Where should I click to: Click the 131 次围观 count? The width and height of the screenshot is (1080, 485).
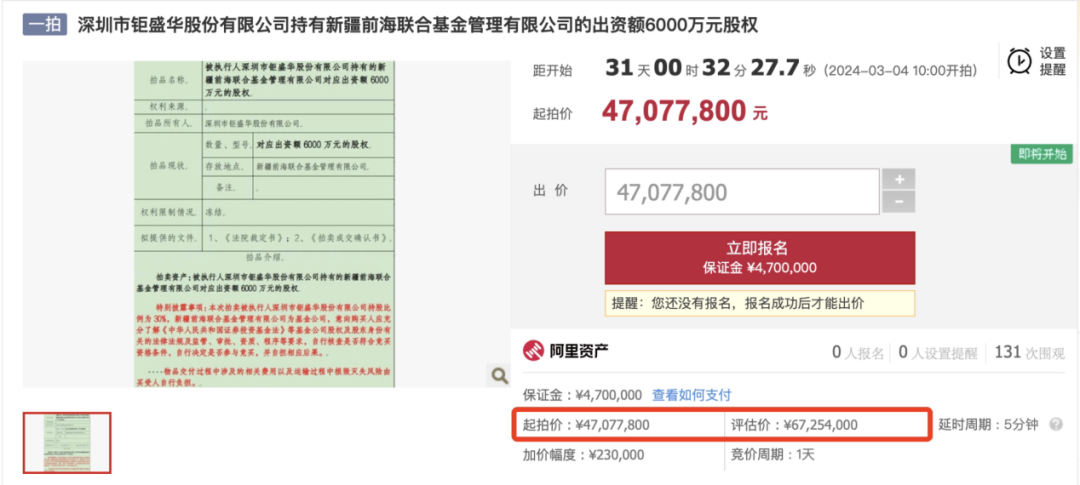[1030, 353]
